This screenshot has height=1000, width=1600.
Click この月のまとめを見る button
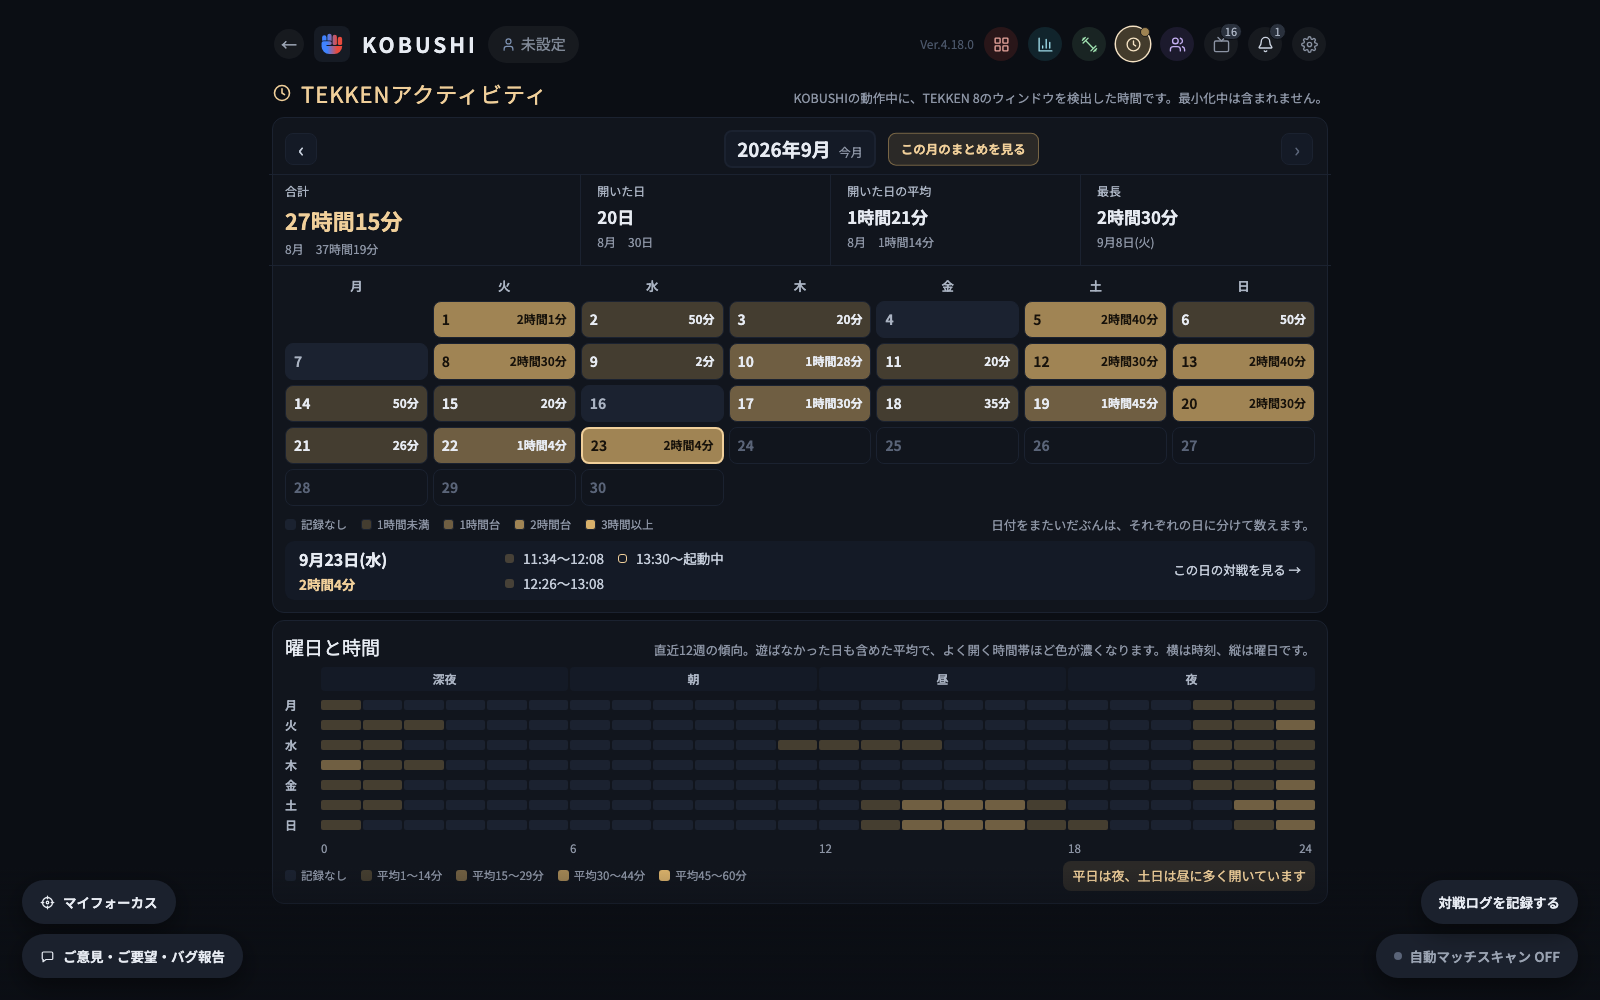pyautogui.click(x=963, y=149)
